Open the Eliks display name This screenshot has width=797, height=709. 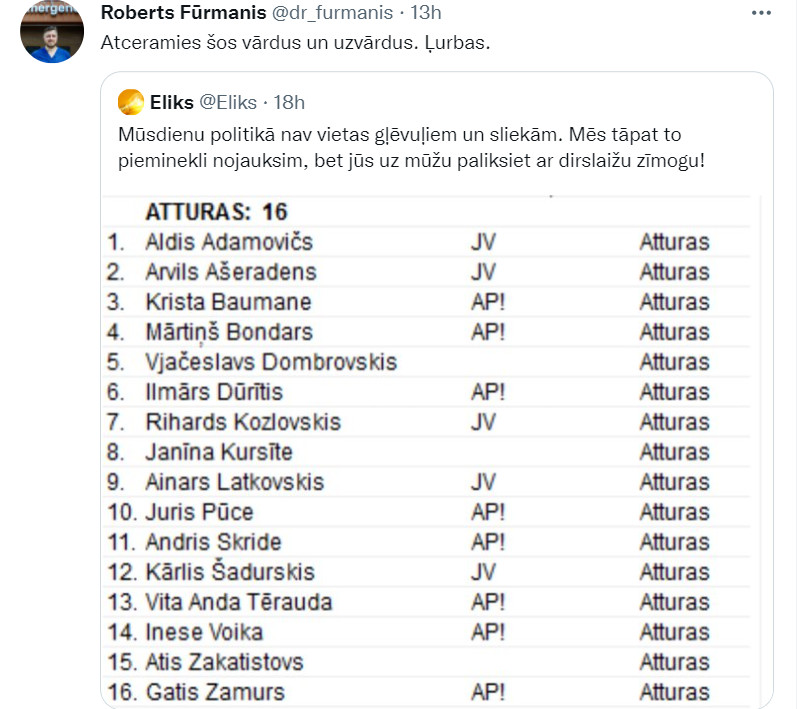171,101
